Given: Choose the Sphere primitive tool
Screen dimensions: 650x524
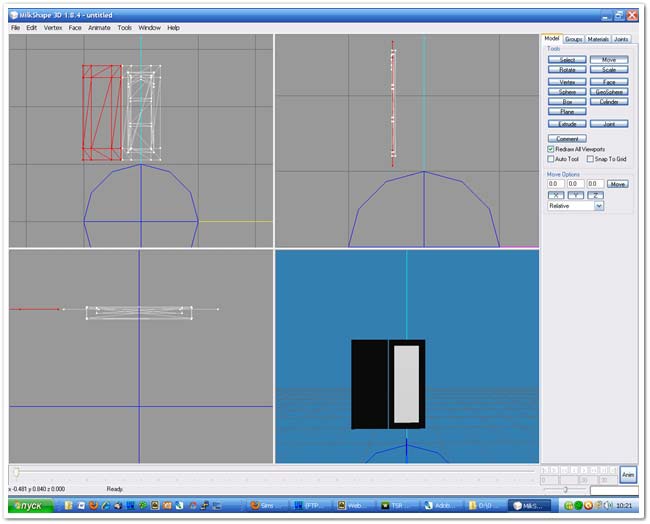Looking at the screenshot, I should (567, 92).
